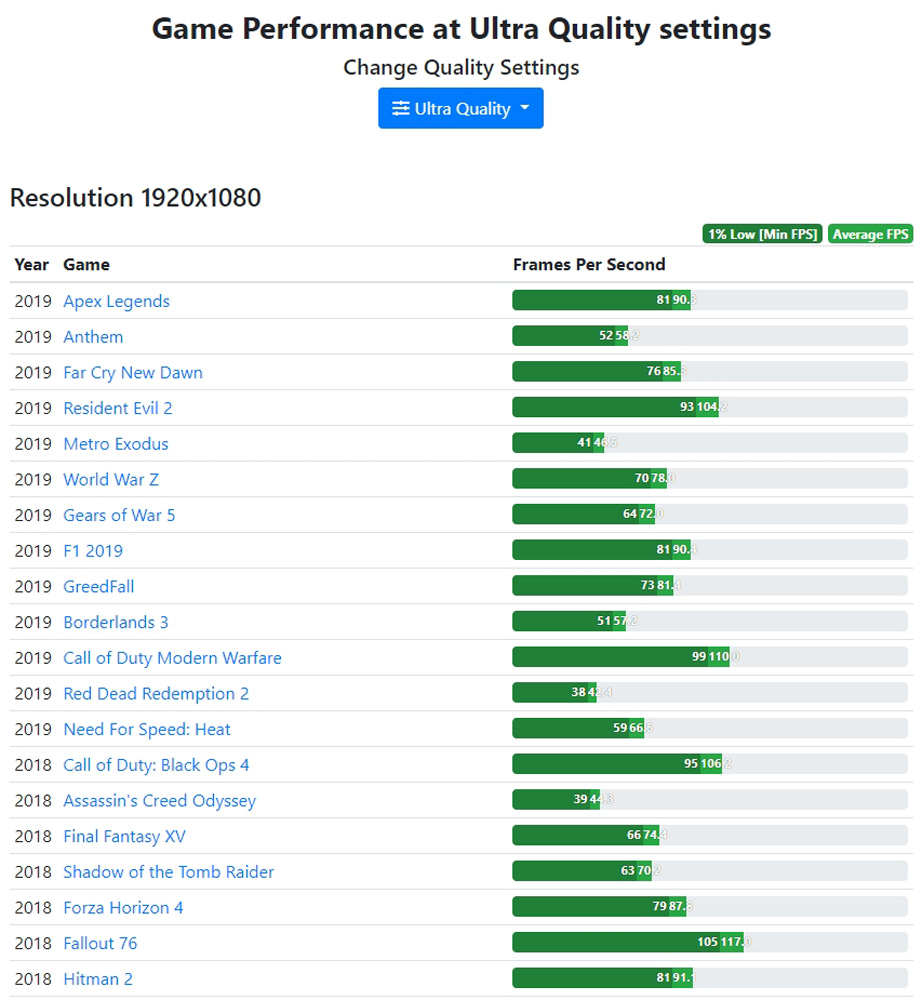Click the year 2018 beside Final Fantasy XV
This screenshot has width=922, height=1000.
(x=33, y=837)
